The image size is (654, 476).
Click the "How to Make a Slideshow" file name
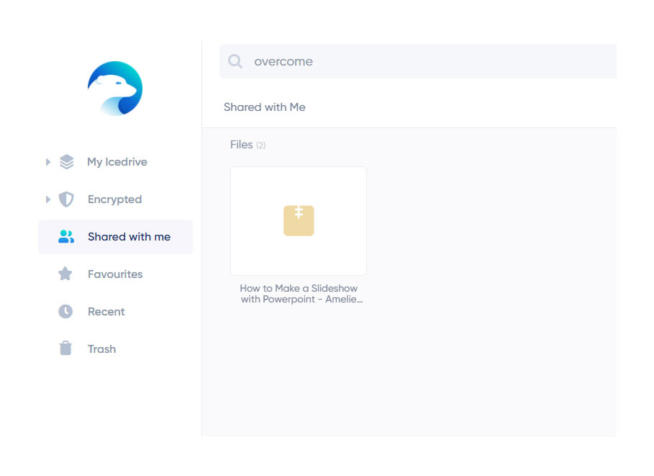coord(300,293)
